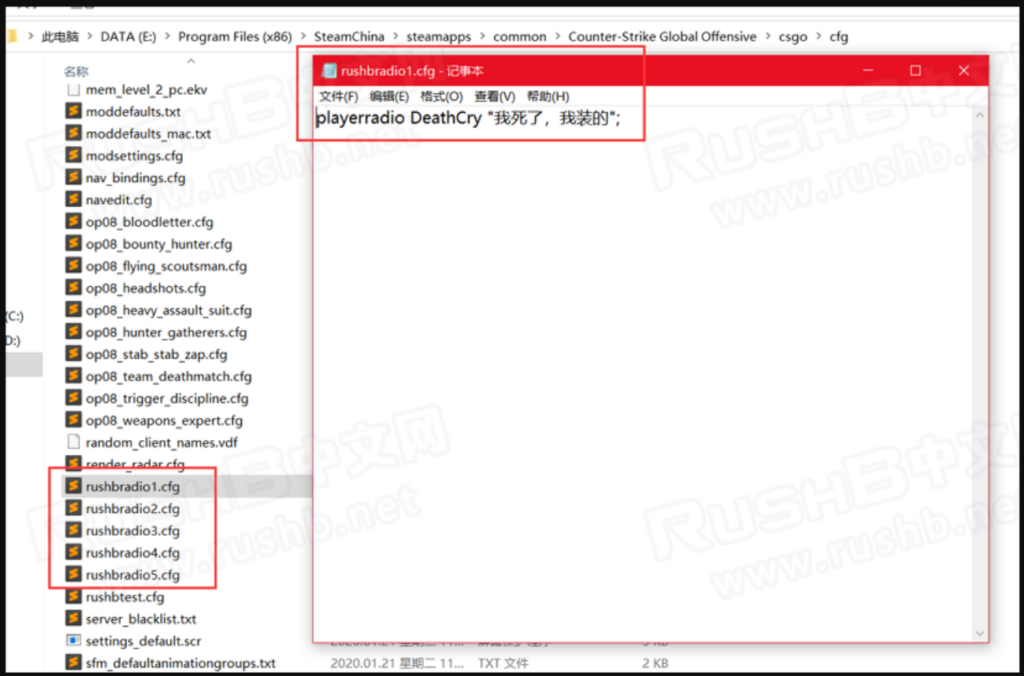Navigate to 此电脑 in the address bar
Viewport: 1024px width, 676px height.
(60, 37)
